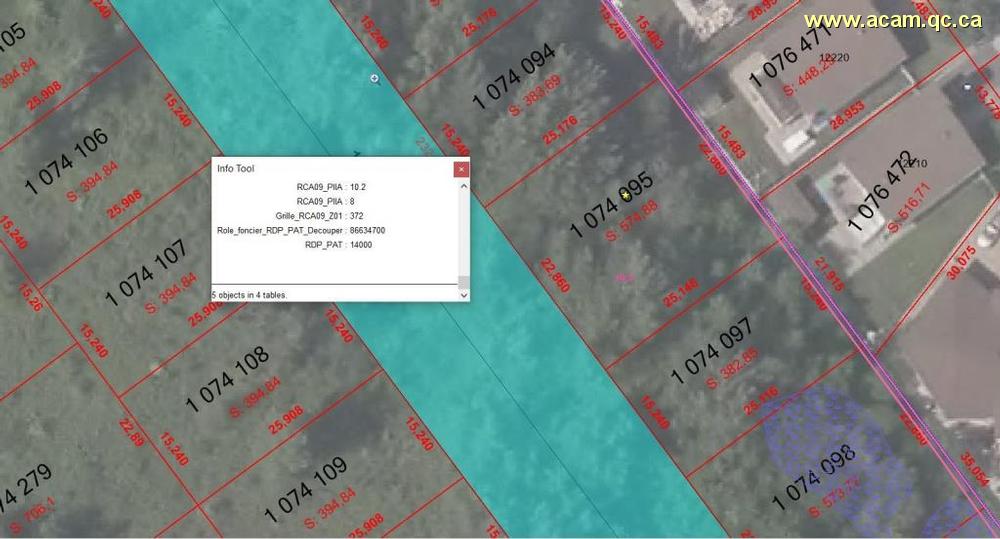Click the '5 objects in 4 tables' status text
Screen dimensions: 1000x539
(249, 295)
